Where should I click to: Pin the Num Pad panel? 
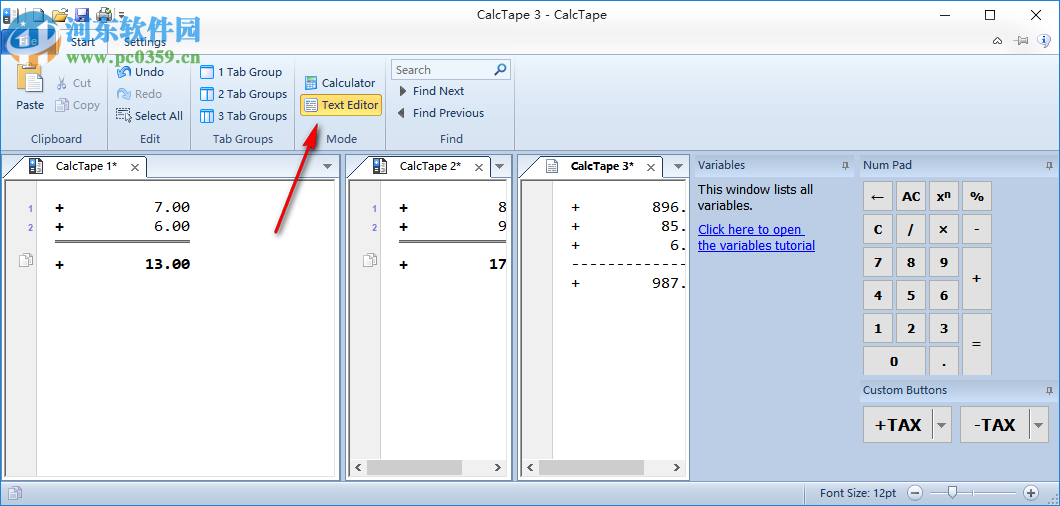point(1049,166)
